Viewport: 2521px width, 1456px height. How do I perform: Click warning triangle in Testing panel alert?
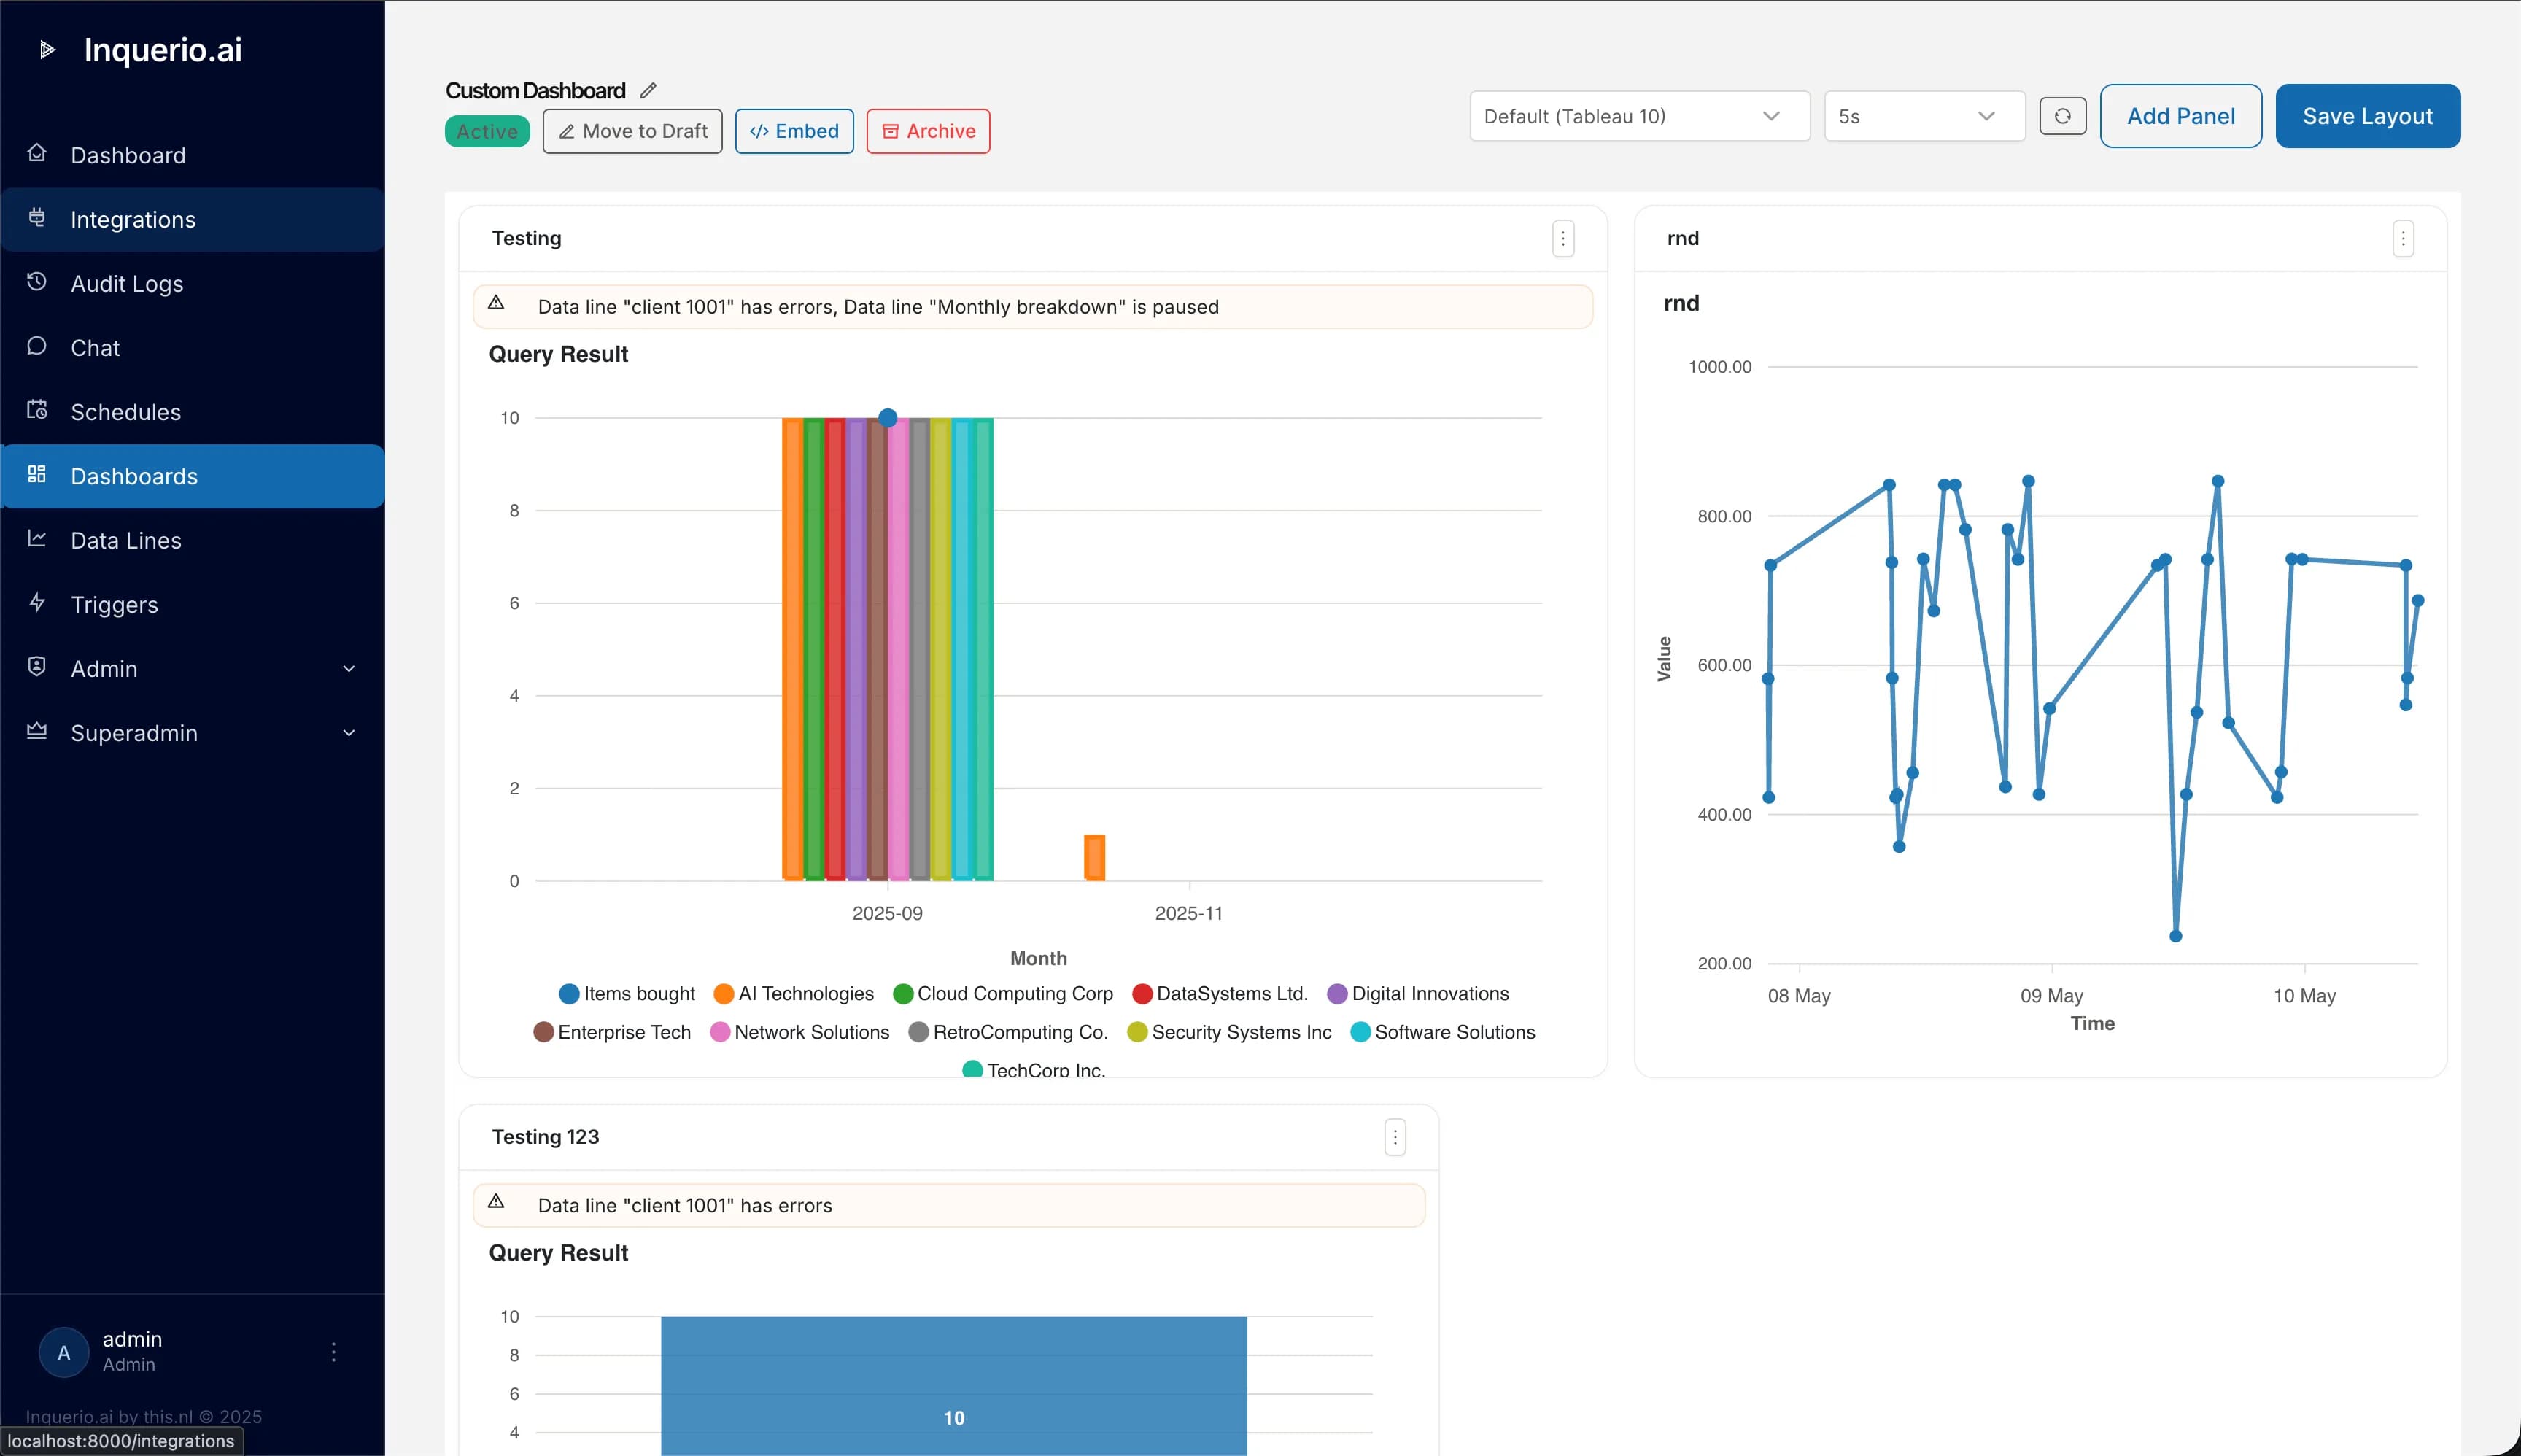496,303
